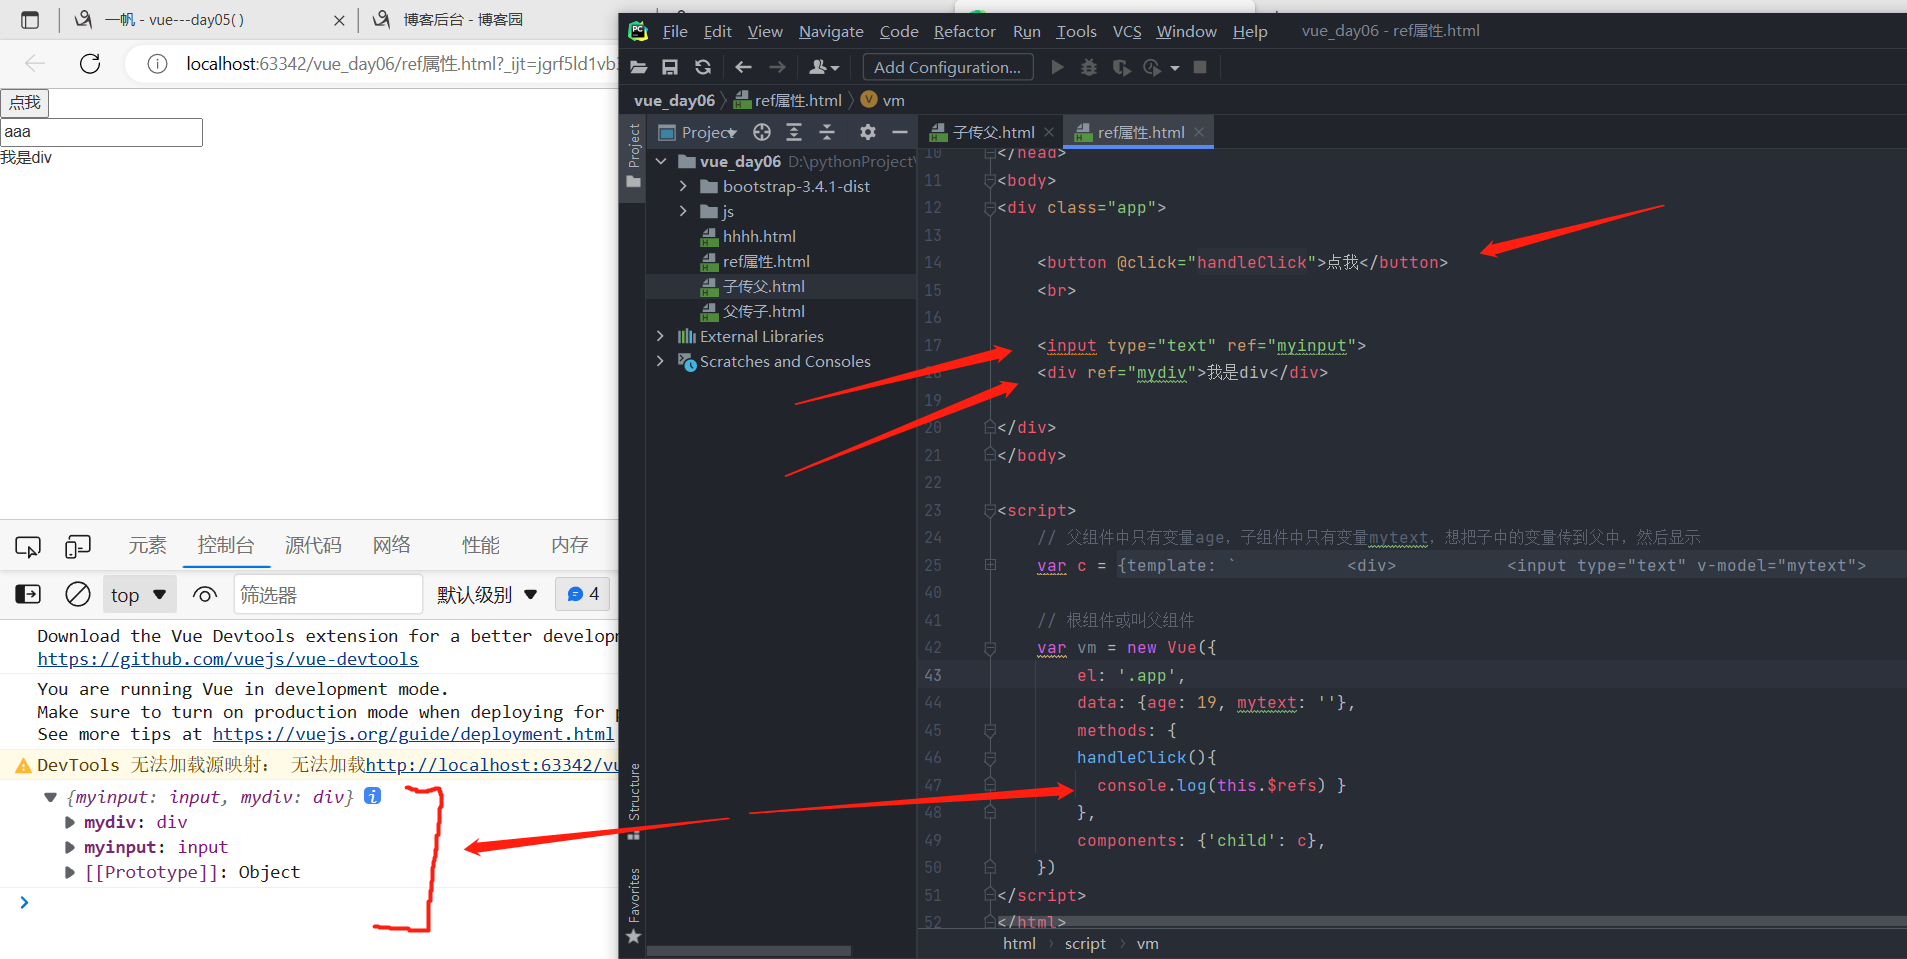Switch to the 子传父.html editor tab
The height and width of the screenshot is (959, 1907).
991,132
